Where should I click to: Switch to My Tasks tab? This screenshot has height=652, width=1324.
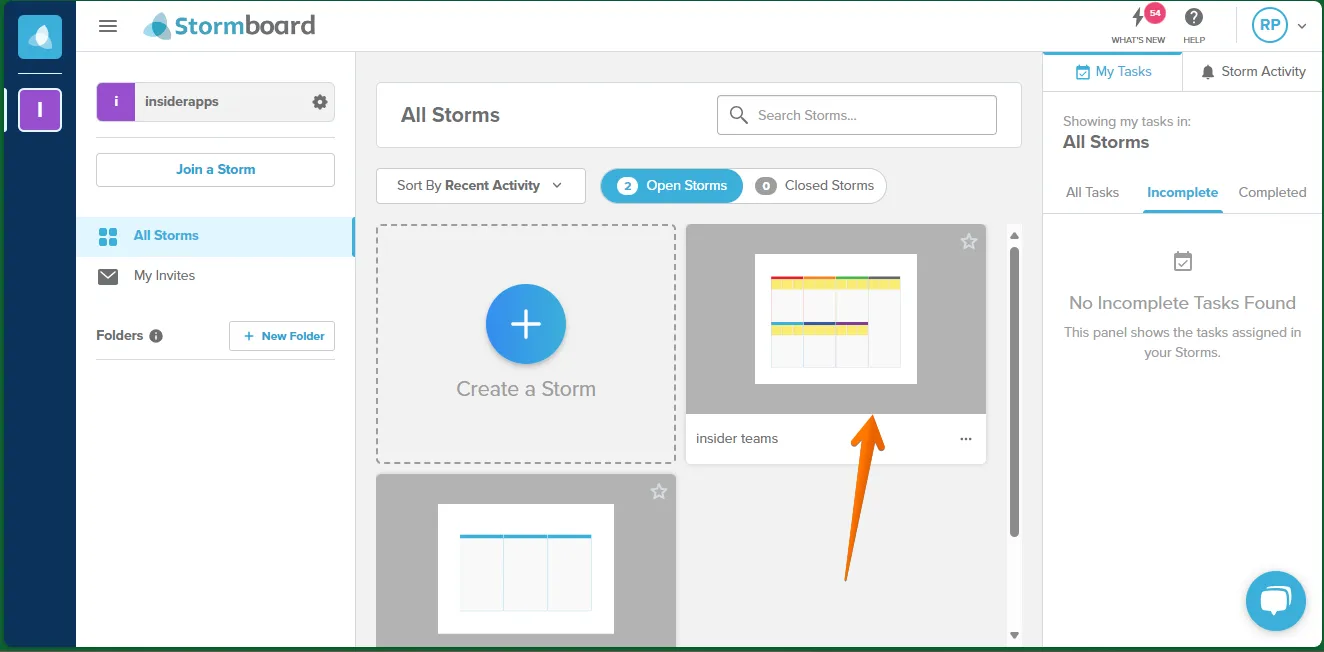[1113, 72]
